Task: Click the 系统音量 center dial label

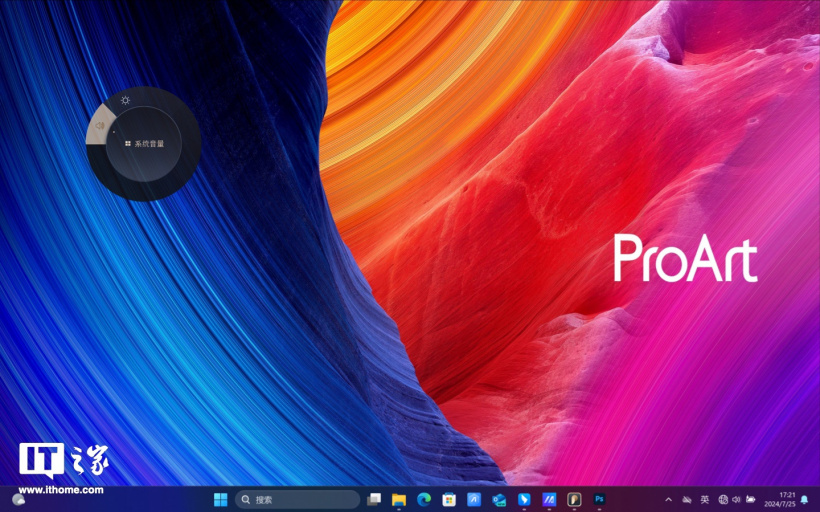Action: pos(145,144)
